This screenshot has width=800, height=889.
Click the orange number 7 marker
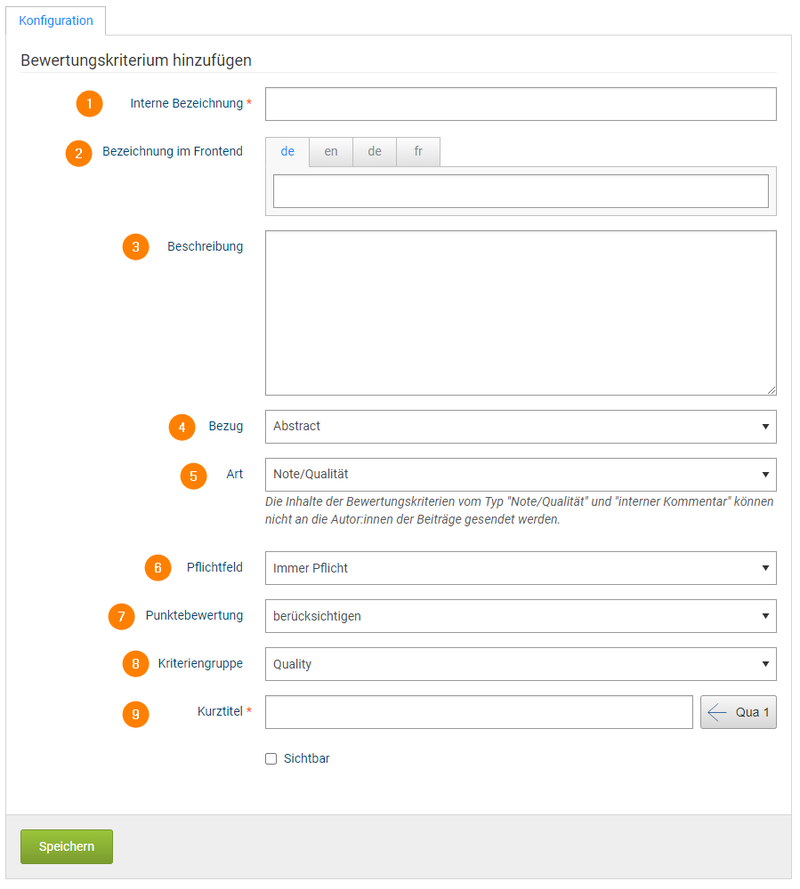point(122,616)
